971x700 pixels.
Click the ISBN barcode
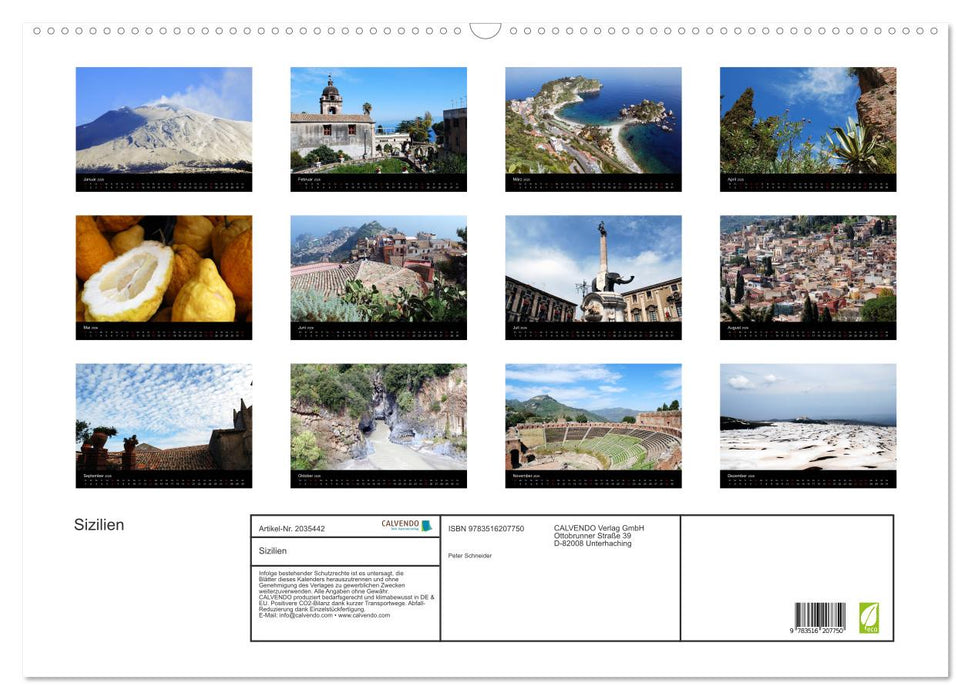coord(820,617)
